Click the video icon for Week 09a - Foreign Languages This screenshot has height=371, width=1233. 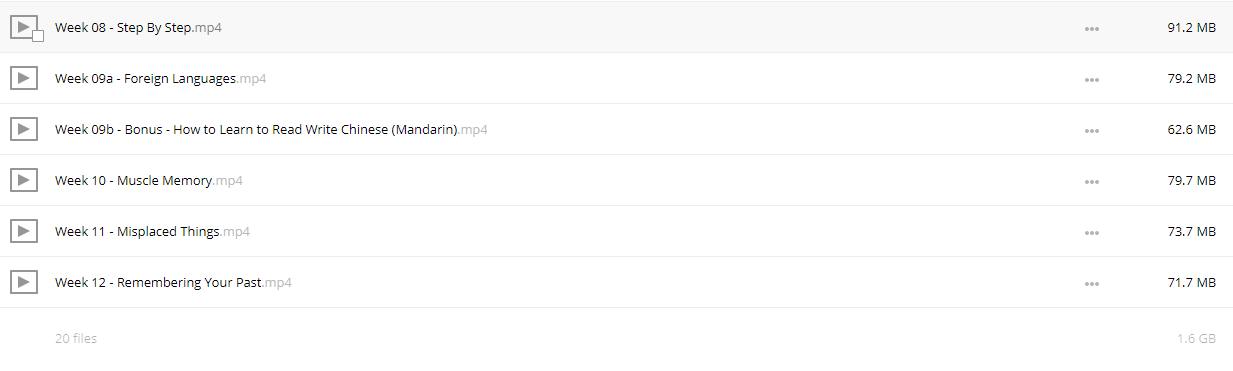(23, 78)
